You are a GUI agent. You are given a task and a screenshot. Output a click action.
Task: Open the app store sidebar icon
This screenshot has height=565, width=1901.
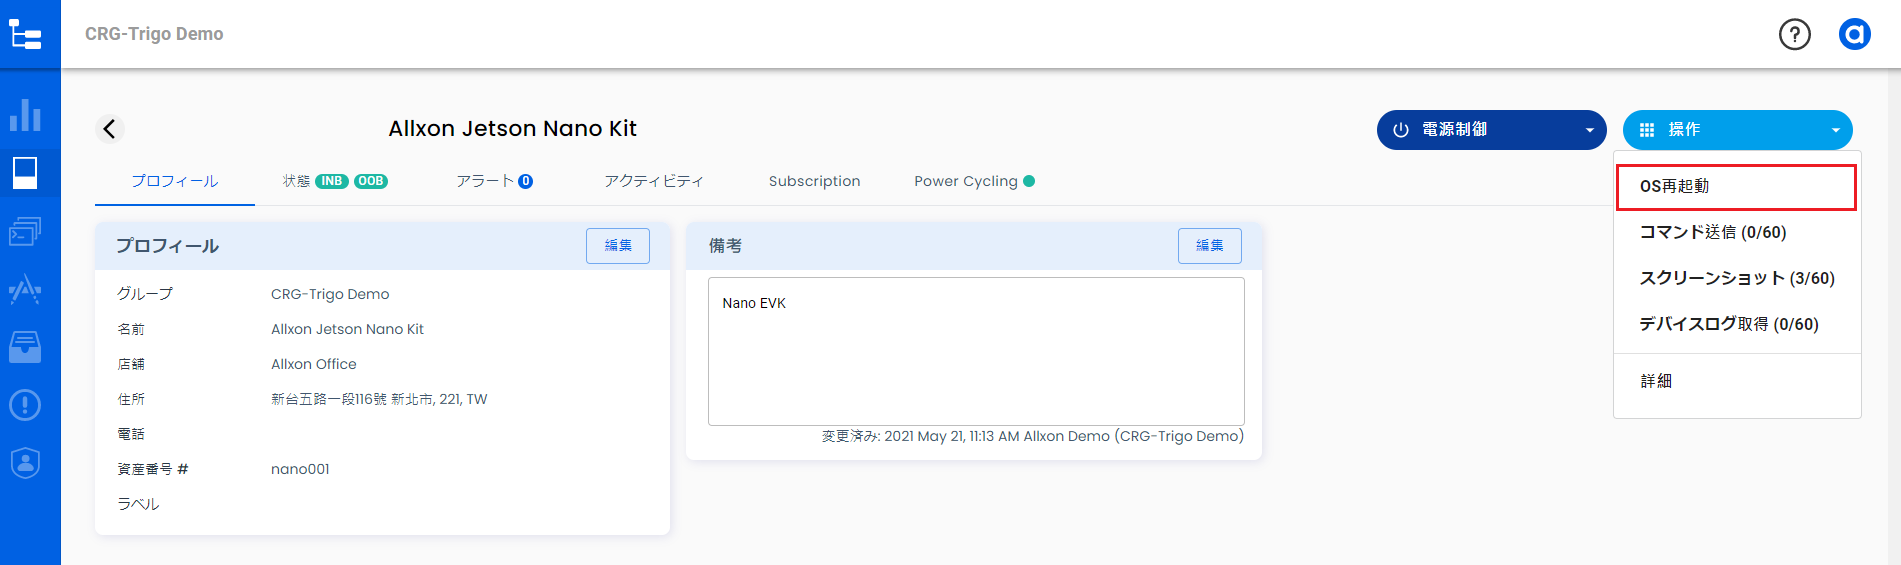coord(25,289)
